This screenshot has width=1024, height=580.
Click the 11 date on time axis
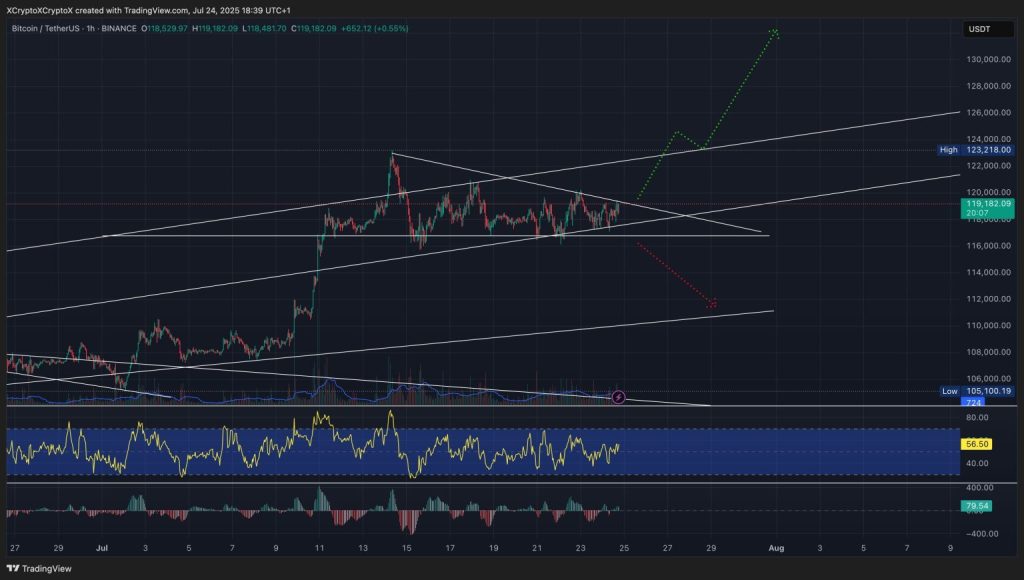[319, 549]
